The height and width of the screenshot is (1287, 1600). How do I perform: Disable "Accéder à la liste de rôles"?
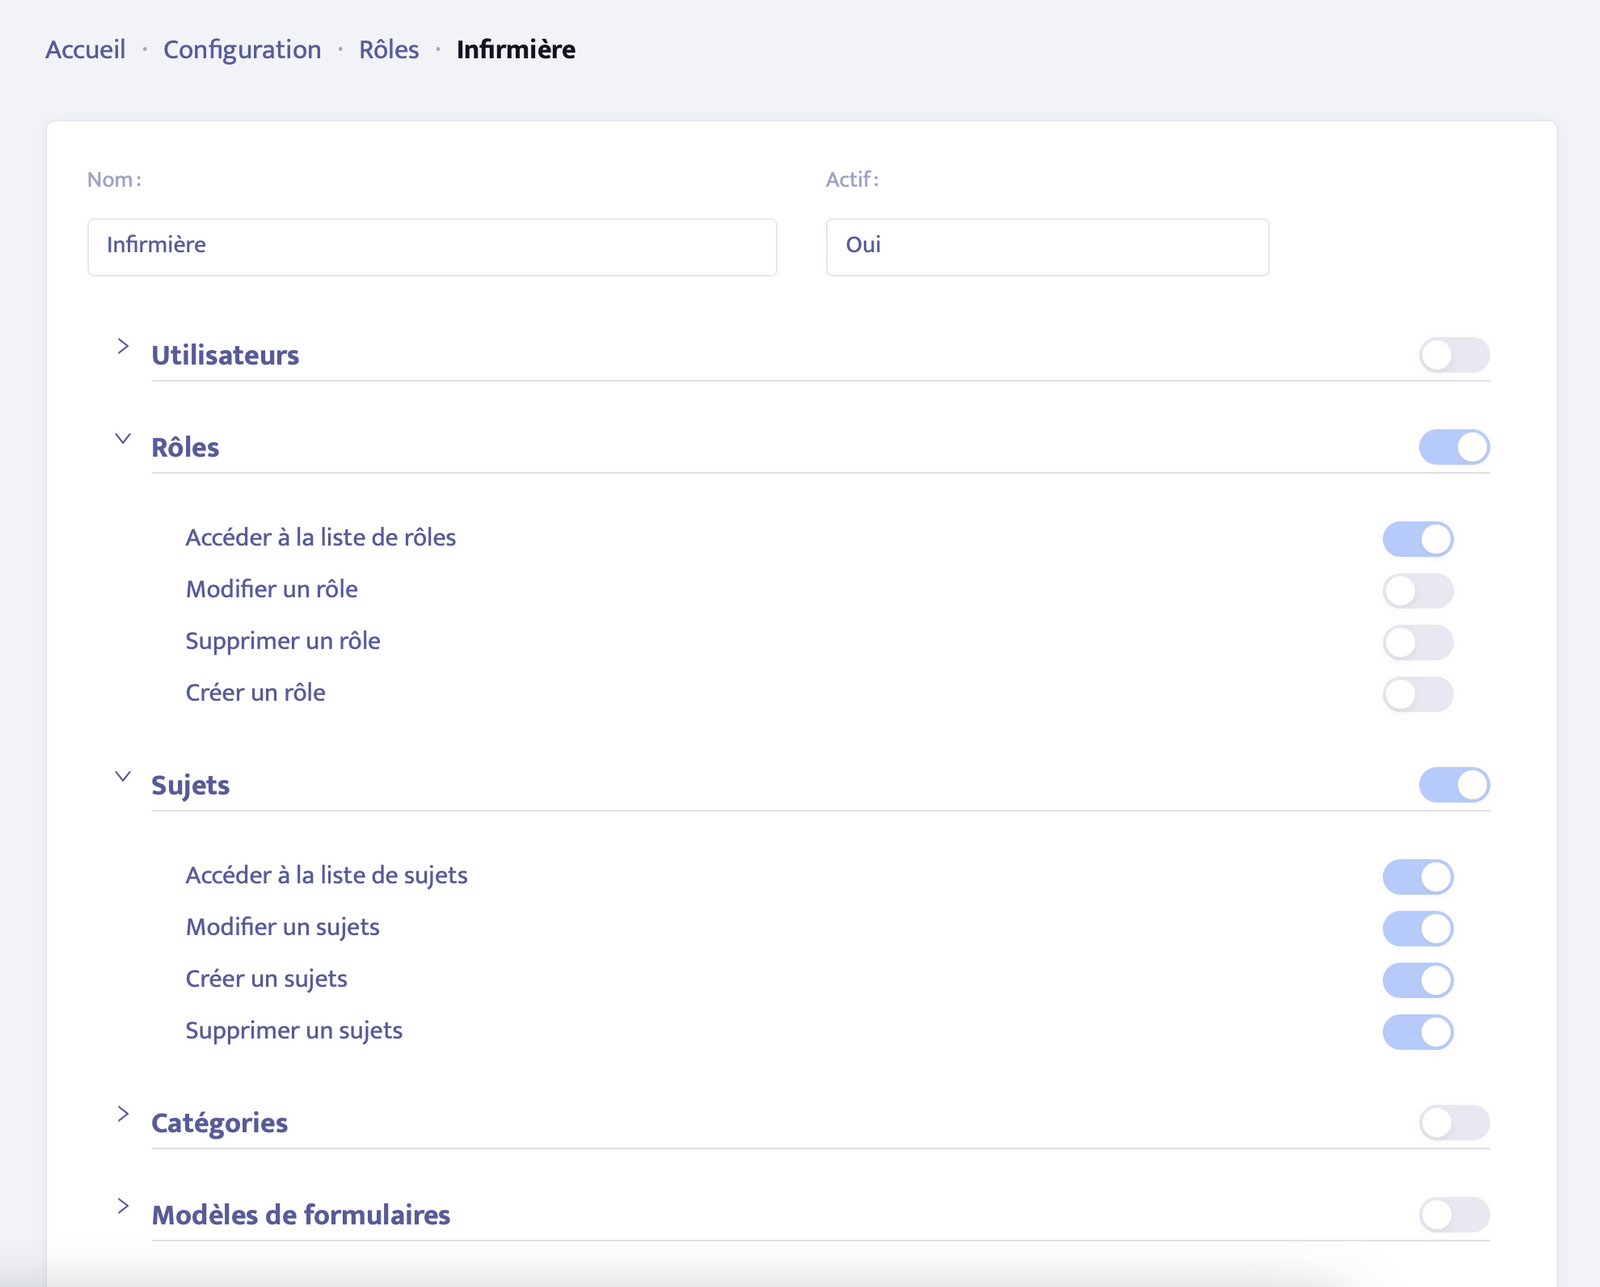tap(1417, 538)
